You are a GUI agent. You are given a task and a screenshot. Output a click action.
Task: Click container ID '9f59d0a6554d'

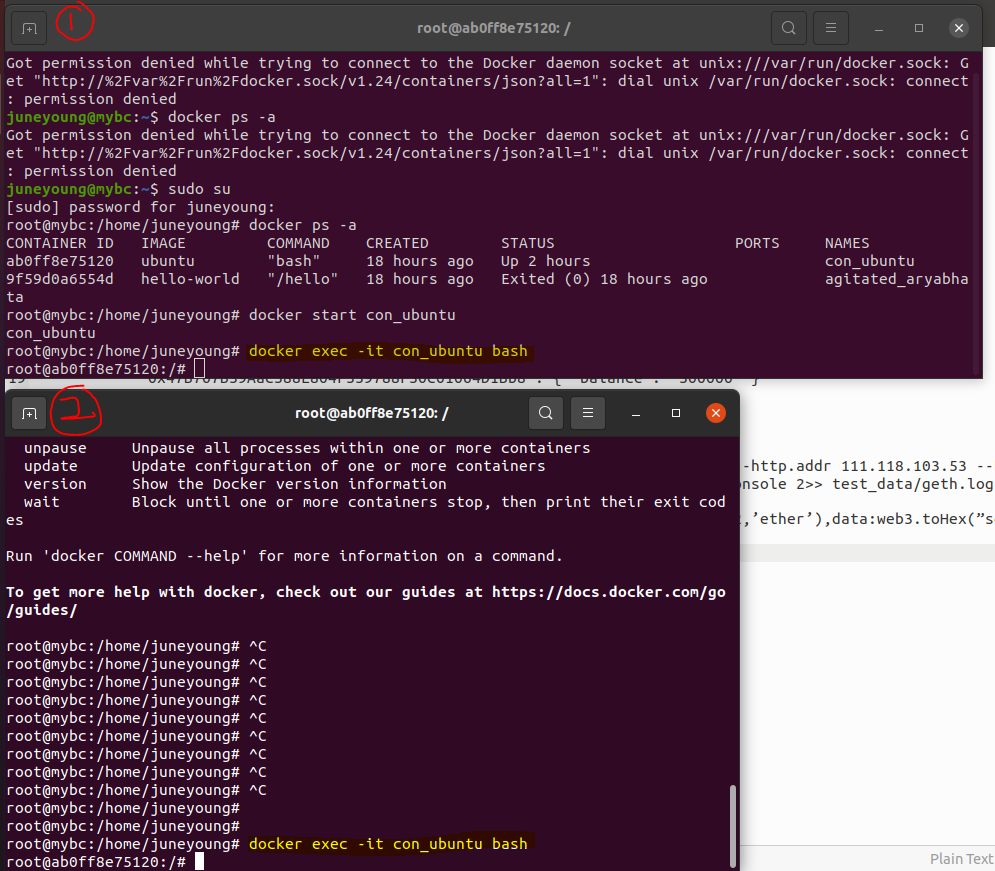(60, 279)
